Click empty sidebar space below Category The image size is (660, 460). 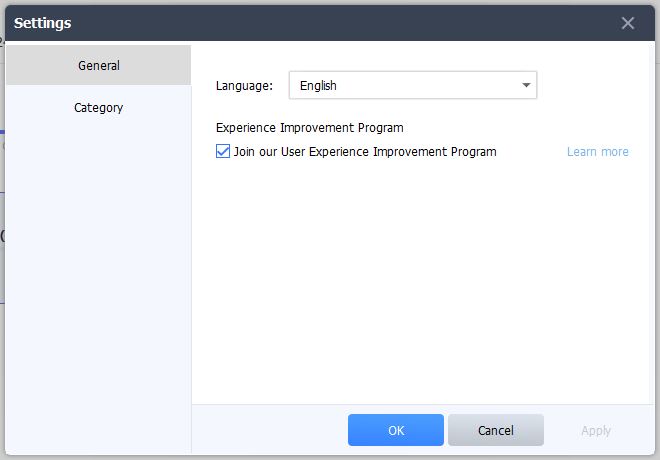pyautogui.click(x=98, y=286)
